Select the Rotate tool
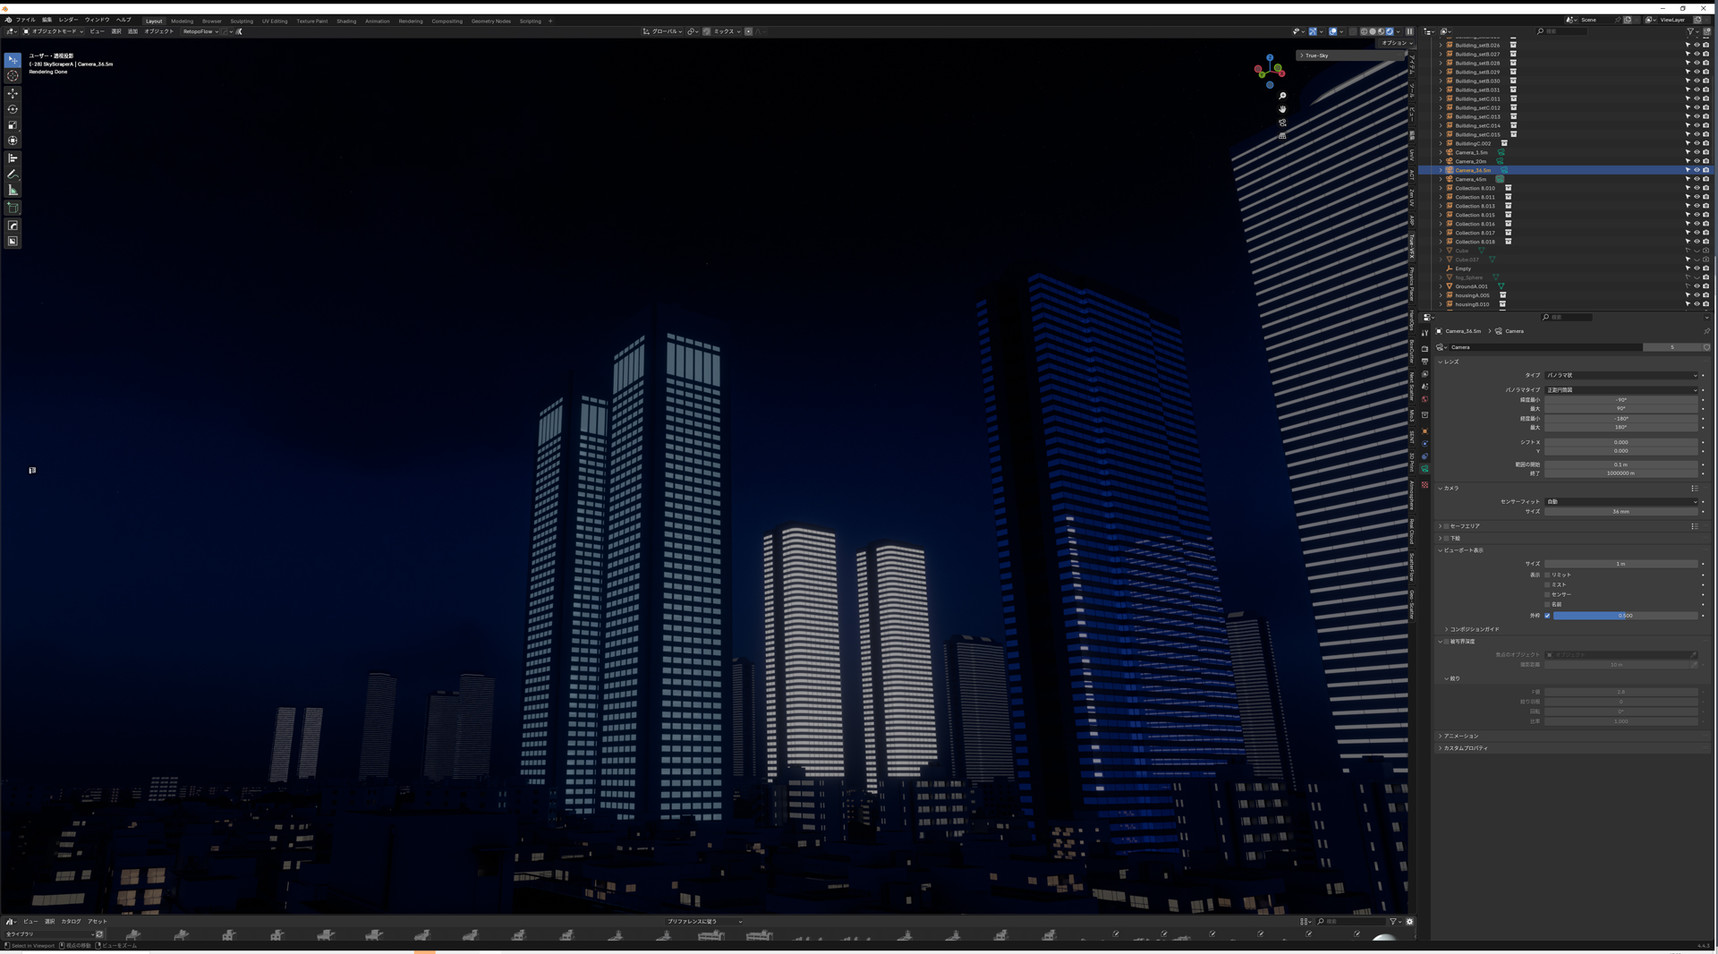Viewport: 1718px width, 954px height. [x=13, y=109]
